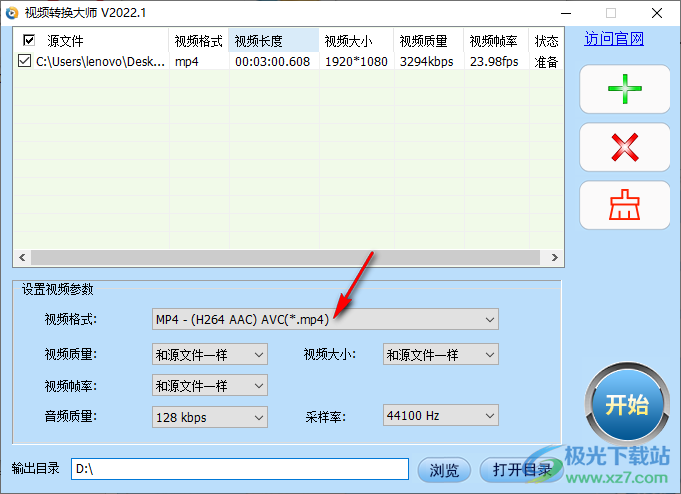Click the 视频长度 column header
Screen dimensions: 681x494
274,41
